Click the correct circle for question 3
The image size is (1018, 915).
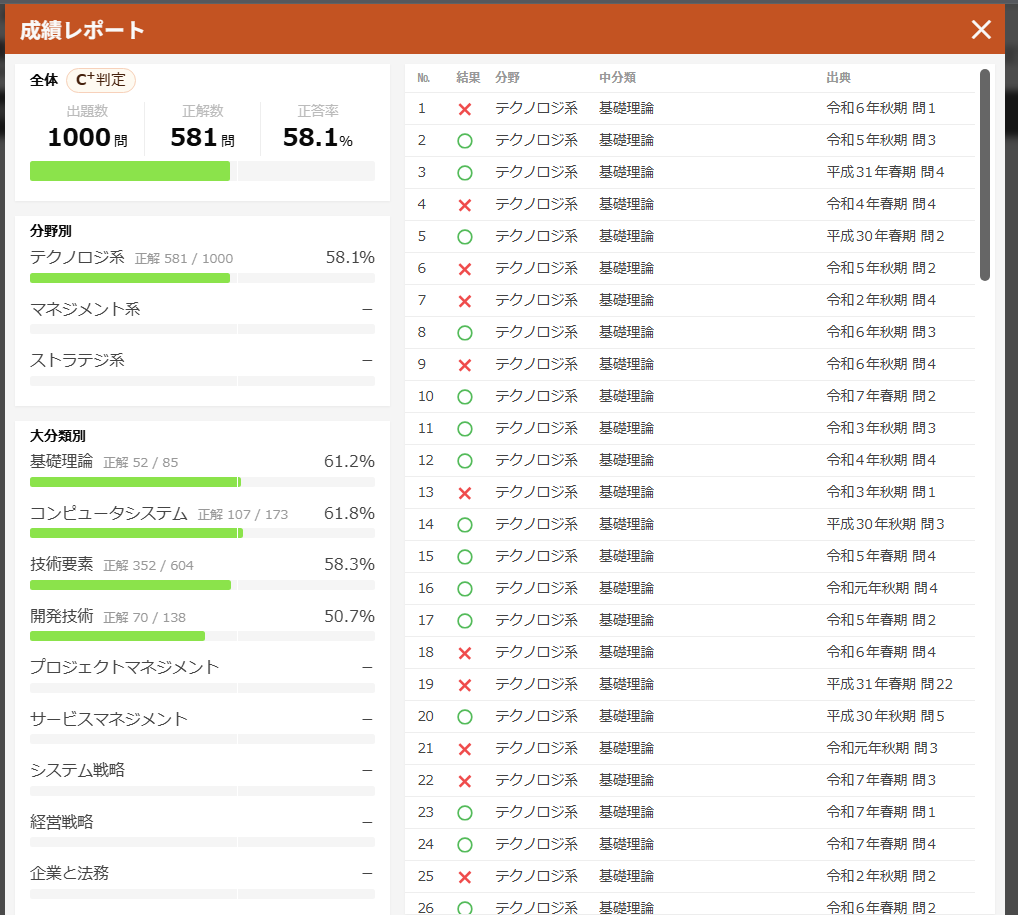(465, 173)
